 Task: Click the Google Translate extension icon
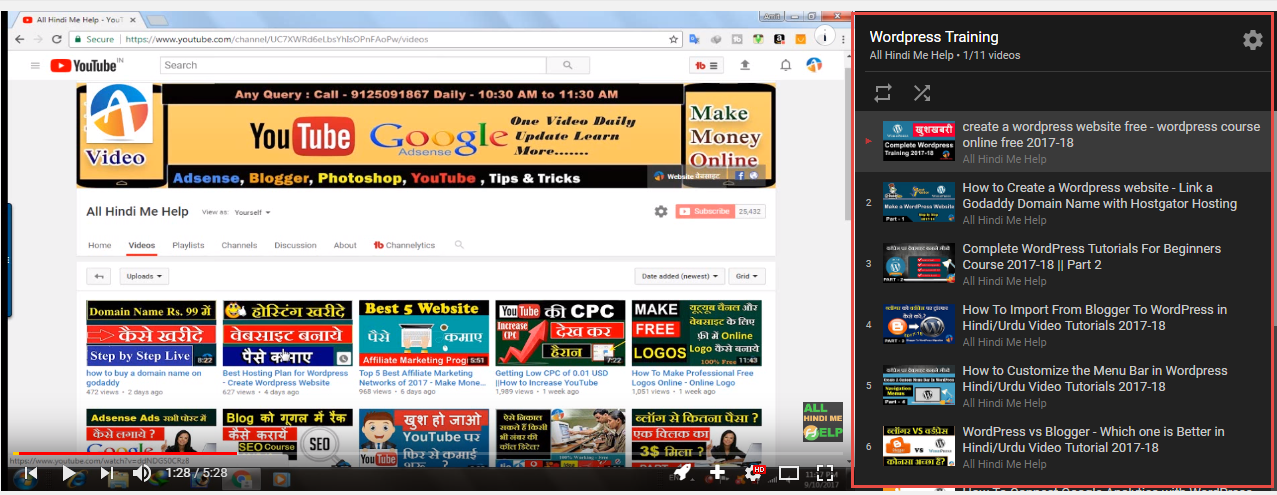[x=694, y=39]
